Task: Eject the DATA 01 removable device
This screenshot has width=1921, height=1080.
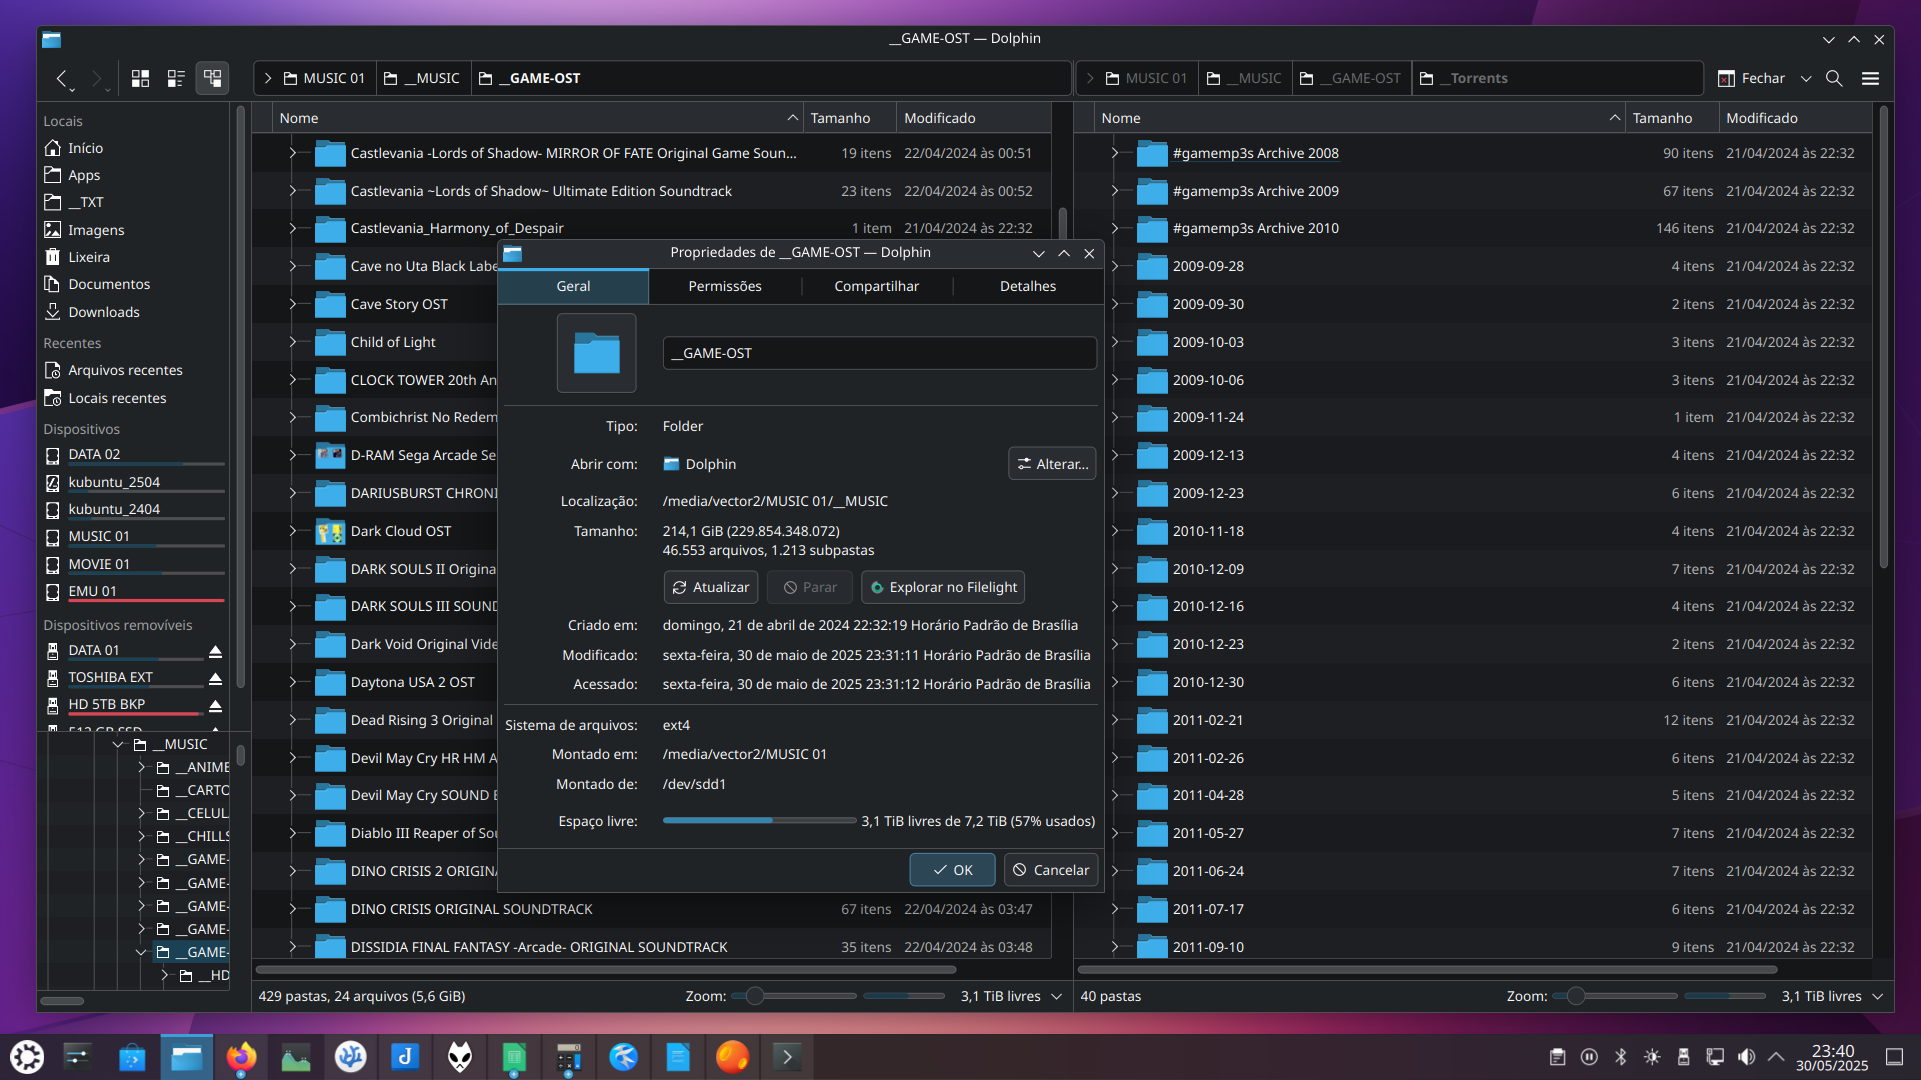Action: pyautogui.click(x=215, y=651)
